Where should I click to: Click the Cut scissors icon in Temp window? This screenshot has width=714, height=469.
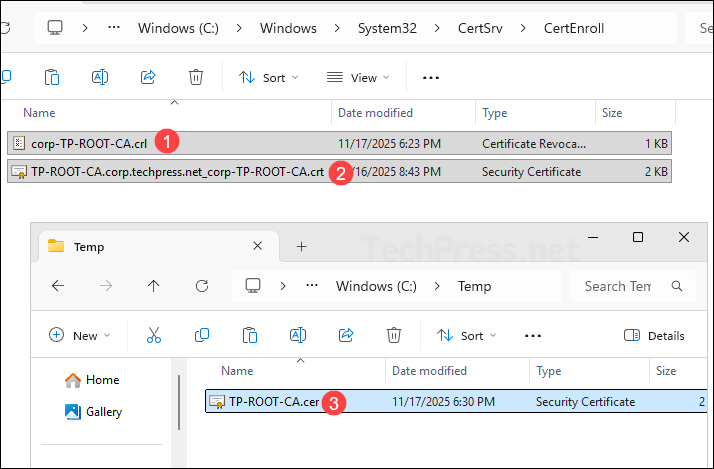tap(153, 336)
